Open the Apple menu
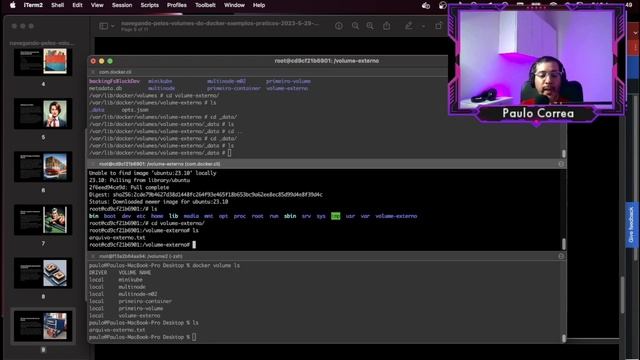 tap(13, 5)
